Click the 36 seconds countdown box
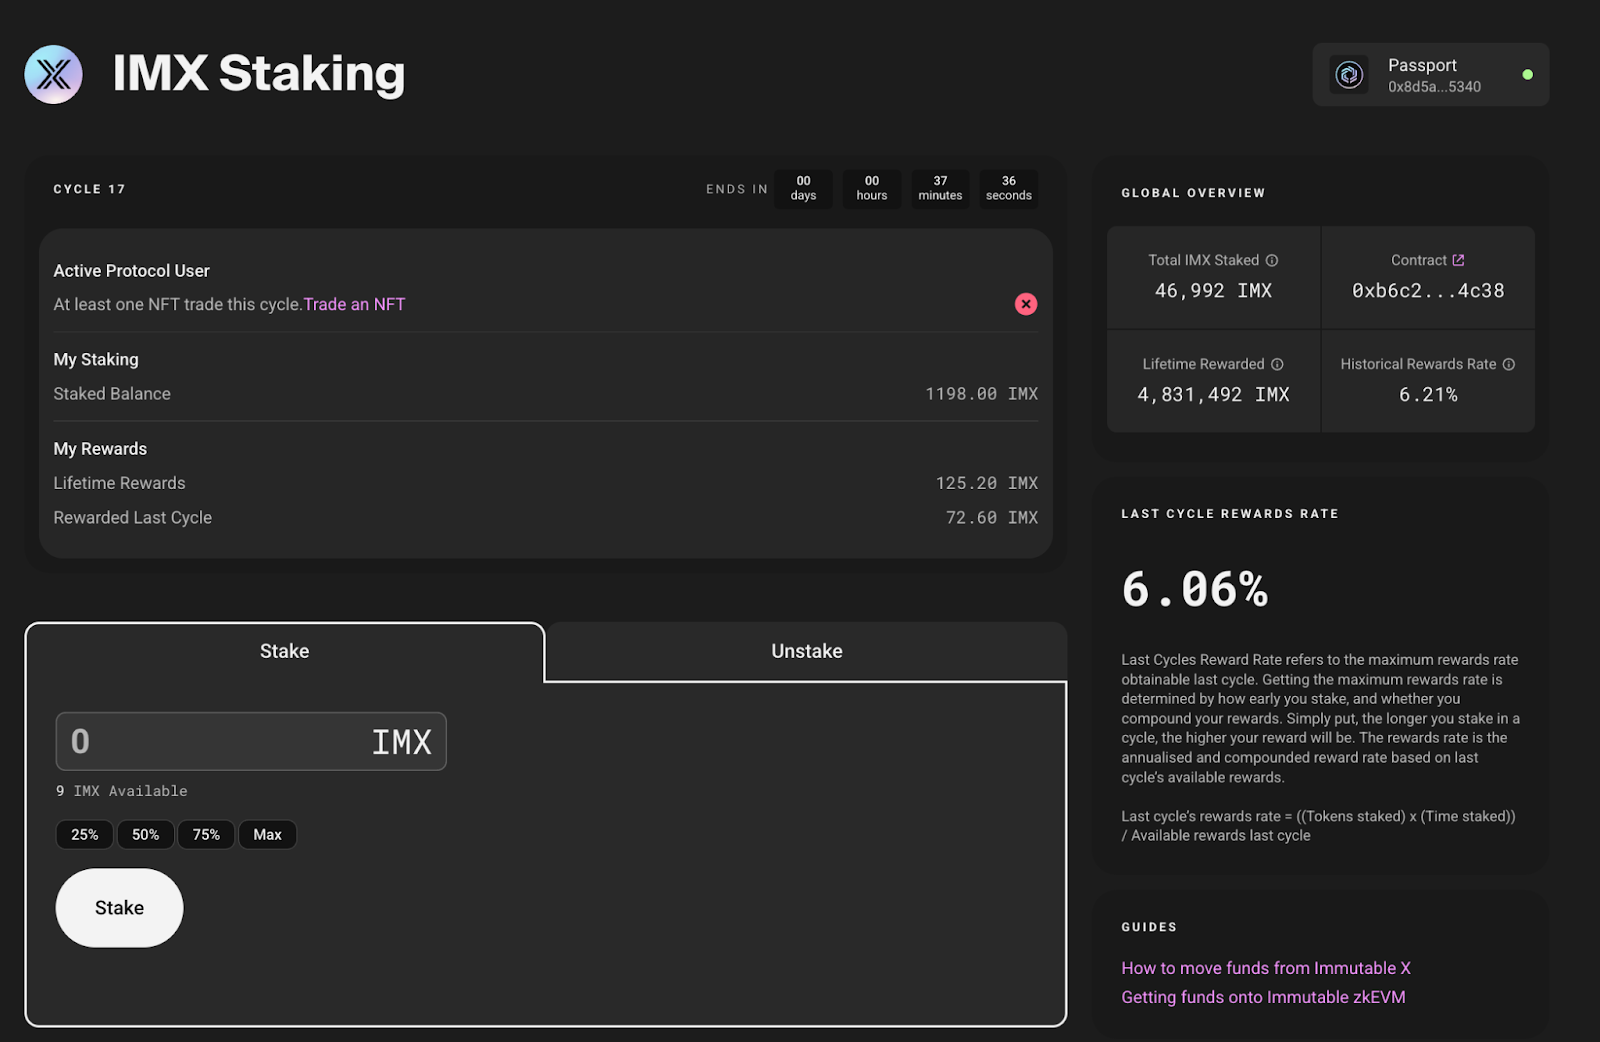This screenshot has height=1042, width=1600. point(1008,189)
